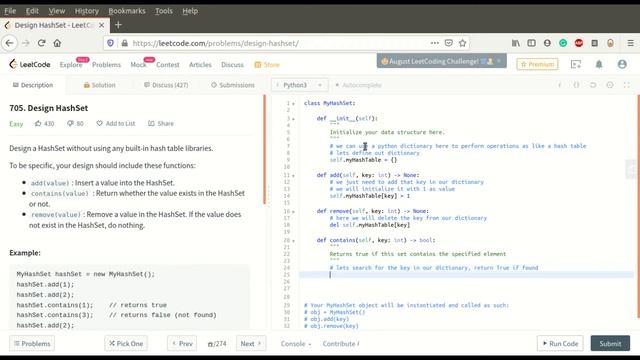Fold the contains method at line 20
Screen dimensions: 640x360
[293, 240]
